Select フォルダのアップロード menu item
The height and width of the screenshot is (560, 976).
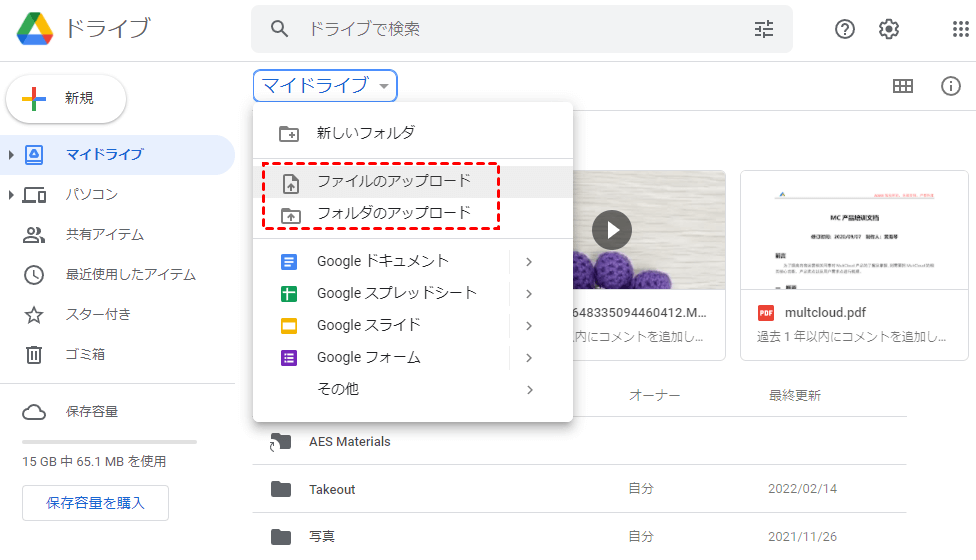[x=393, y=214]
